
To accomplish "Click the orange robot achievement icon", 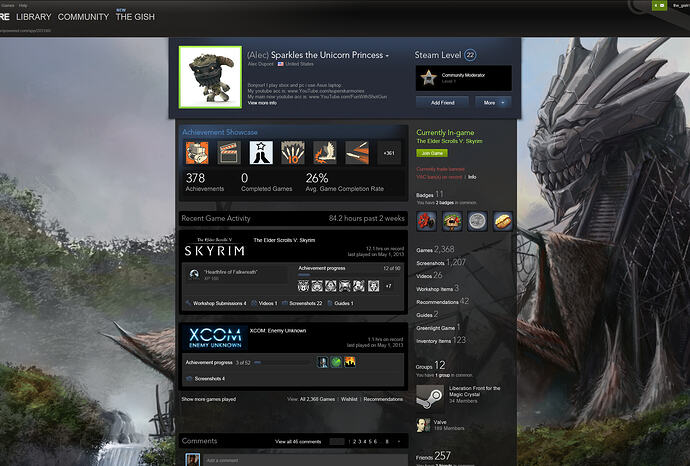I will click(x=197, y=153).
